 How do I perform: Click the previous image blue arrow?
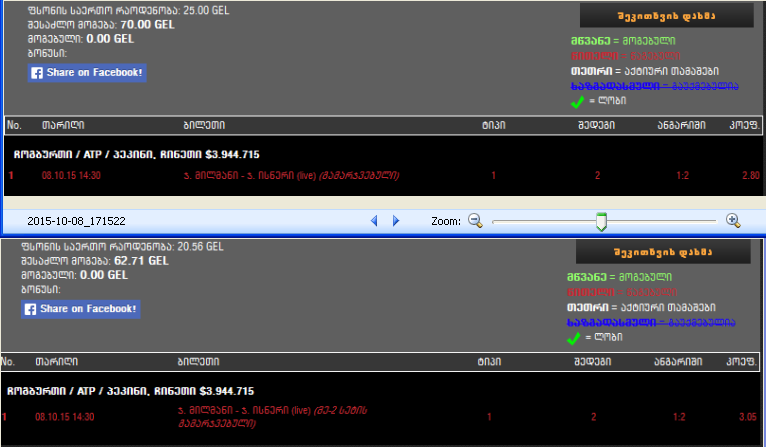point(374,221)
